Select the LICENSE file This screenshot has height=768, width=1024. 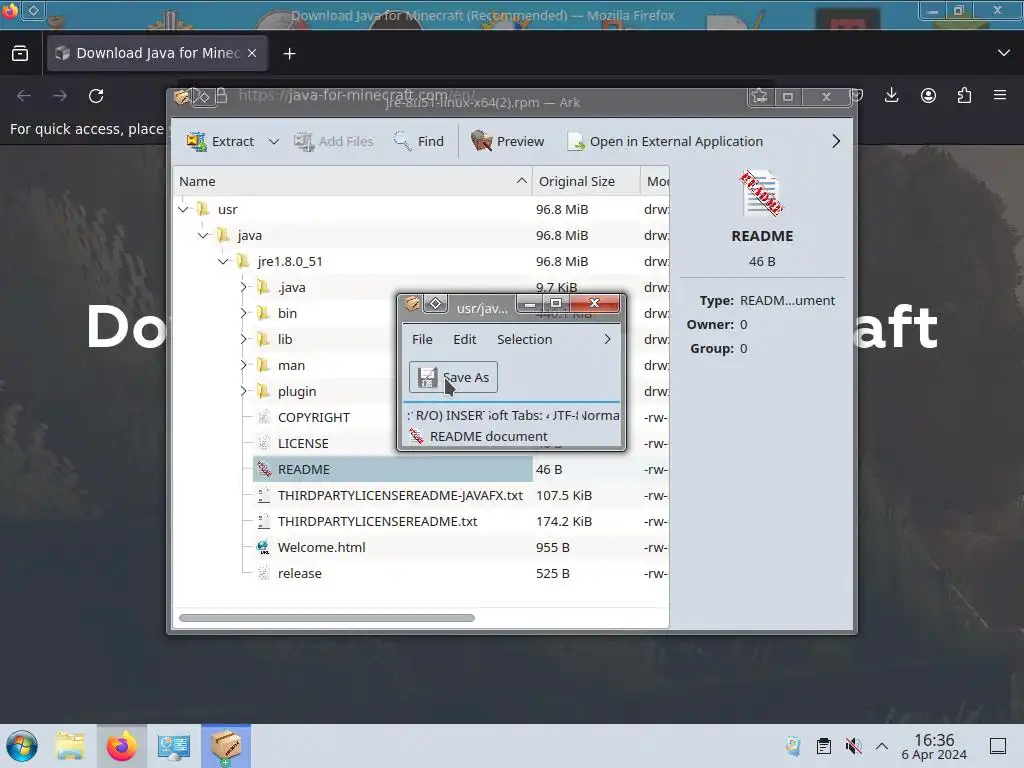pos(303,443)
